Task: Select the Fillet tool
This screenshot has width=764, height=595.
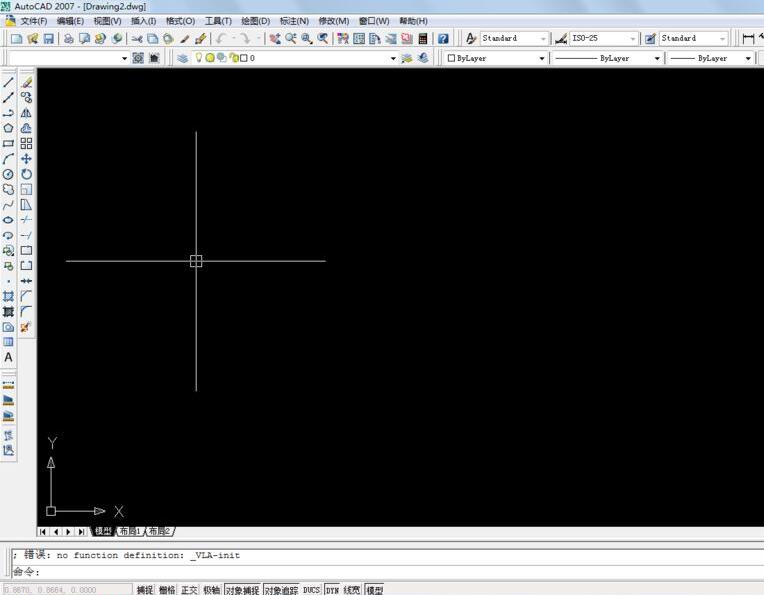Action: coord(26,311)
